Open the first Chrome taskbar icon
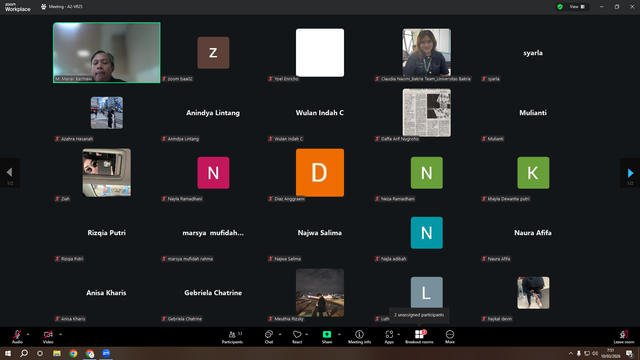This screenshot has width=640, height=360. coord(73,353)
